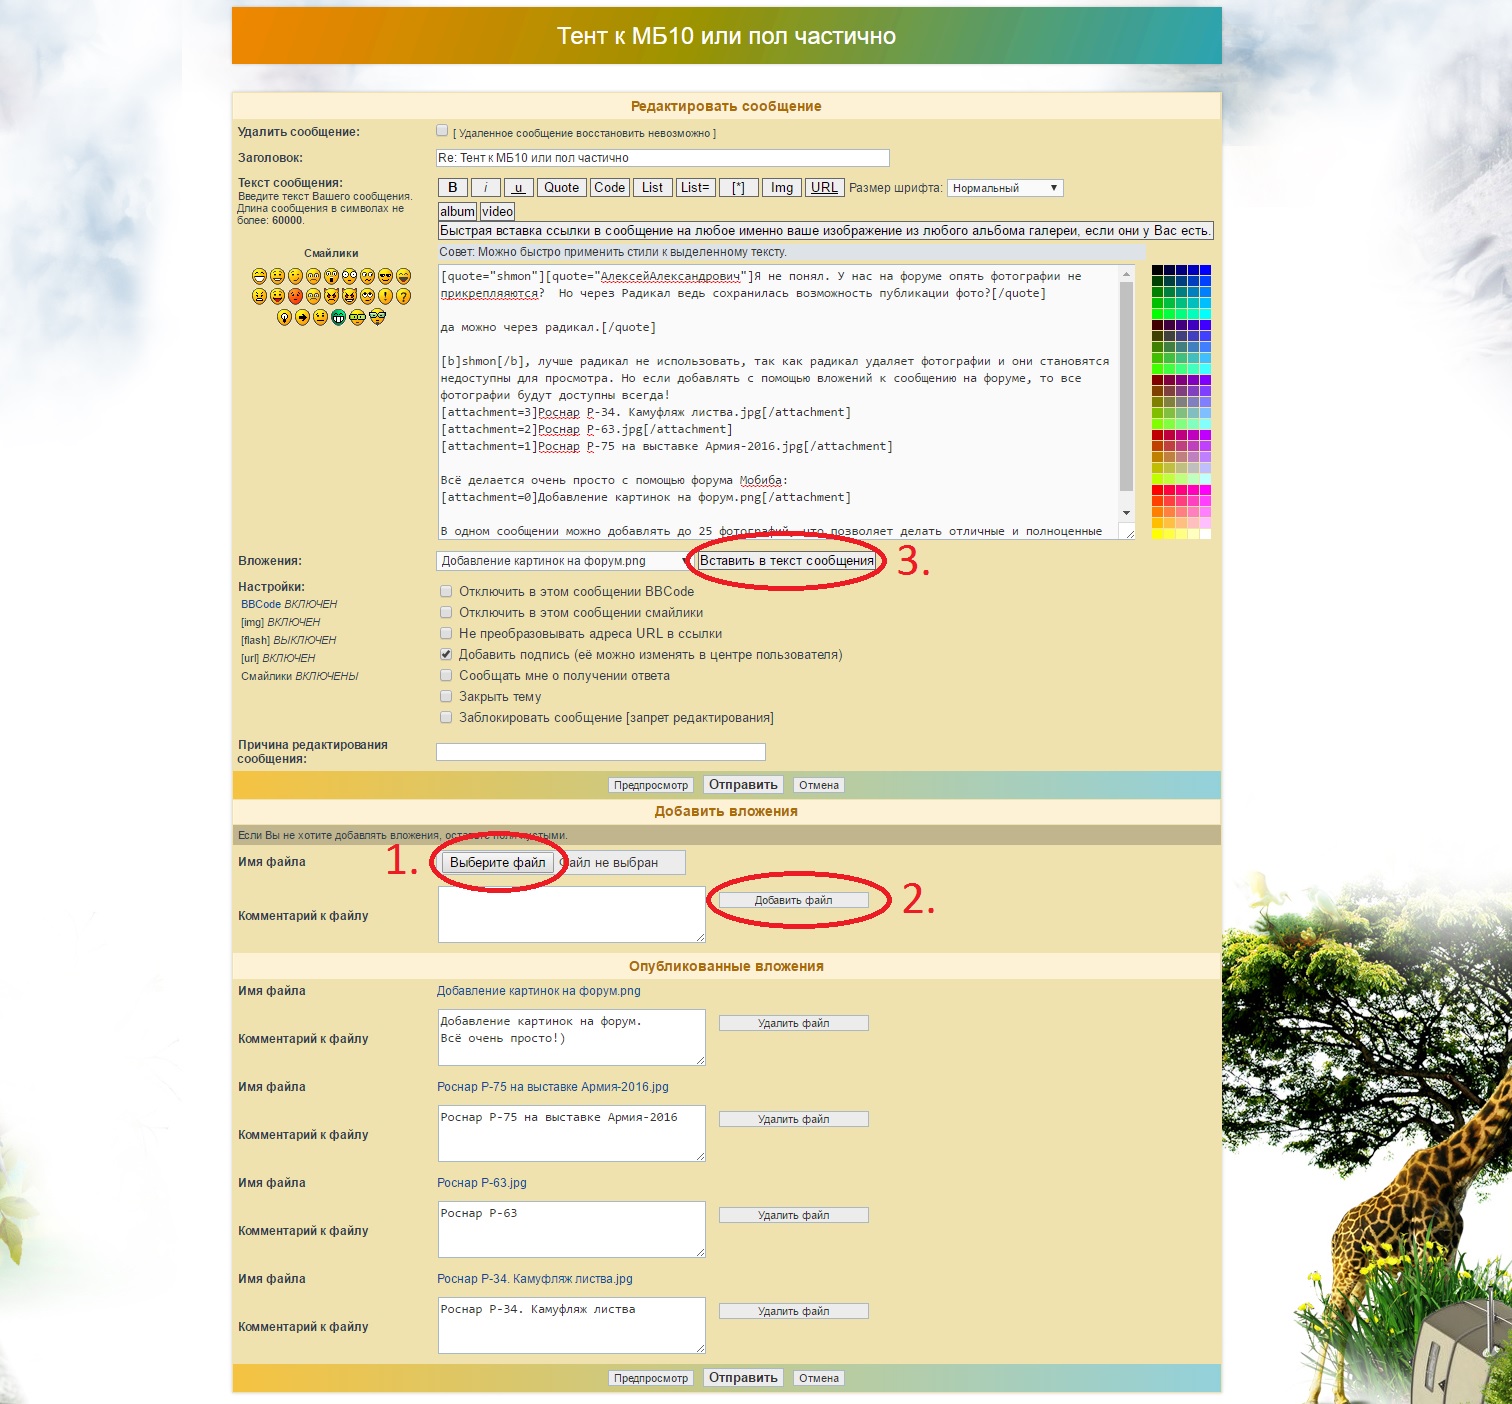
Task: Click the Img tag button
Action: pos(781,188)
